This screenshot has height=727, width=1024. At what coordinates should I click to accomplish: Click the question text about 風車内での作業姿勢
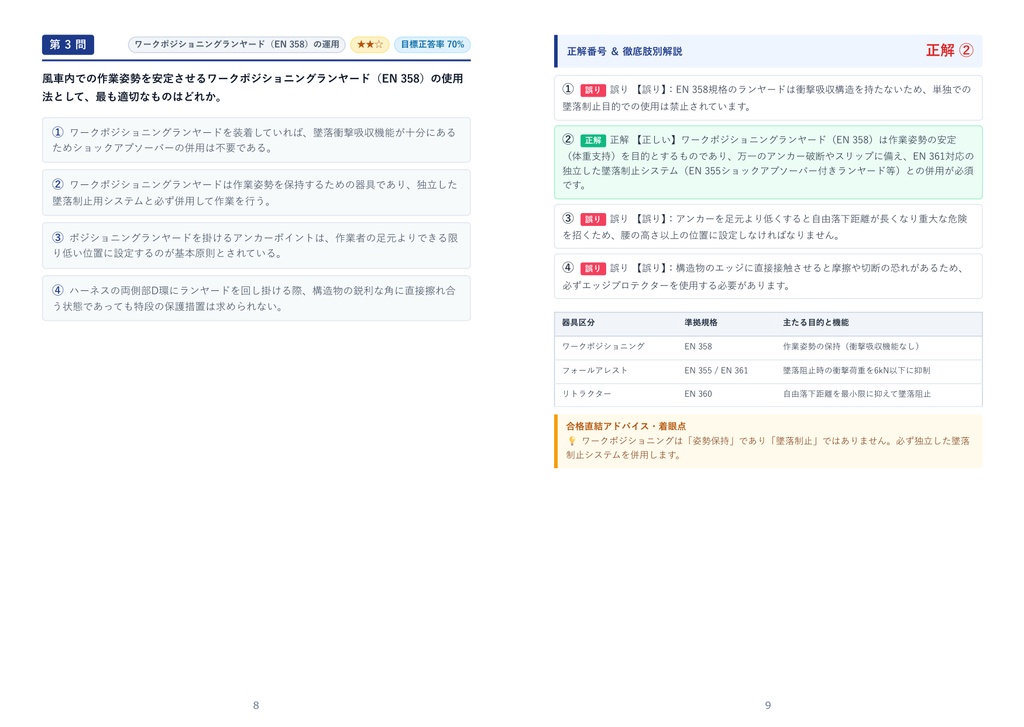click(x=253, y=88)
